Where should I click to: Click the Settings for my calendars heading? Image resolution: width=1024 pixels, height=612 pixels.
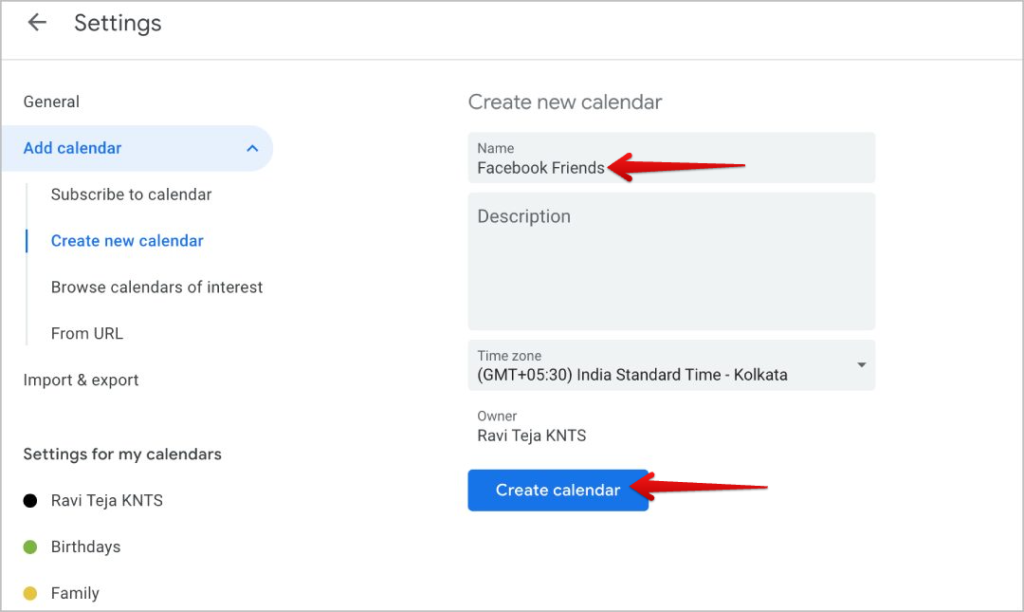tap(122, 455)
